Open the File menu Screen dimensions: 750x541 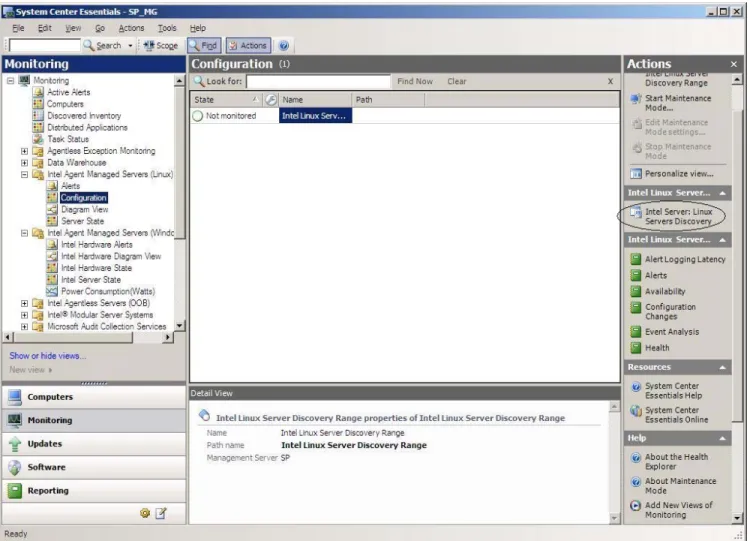coord(18,28)
